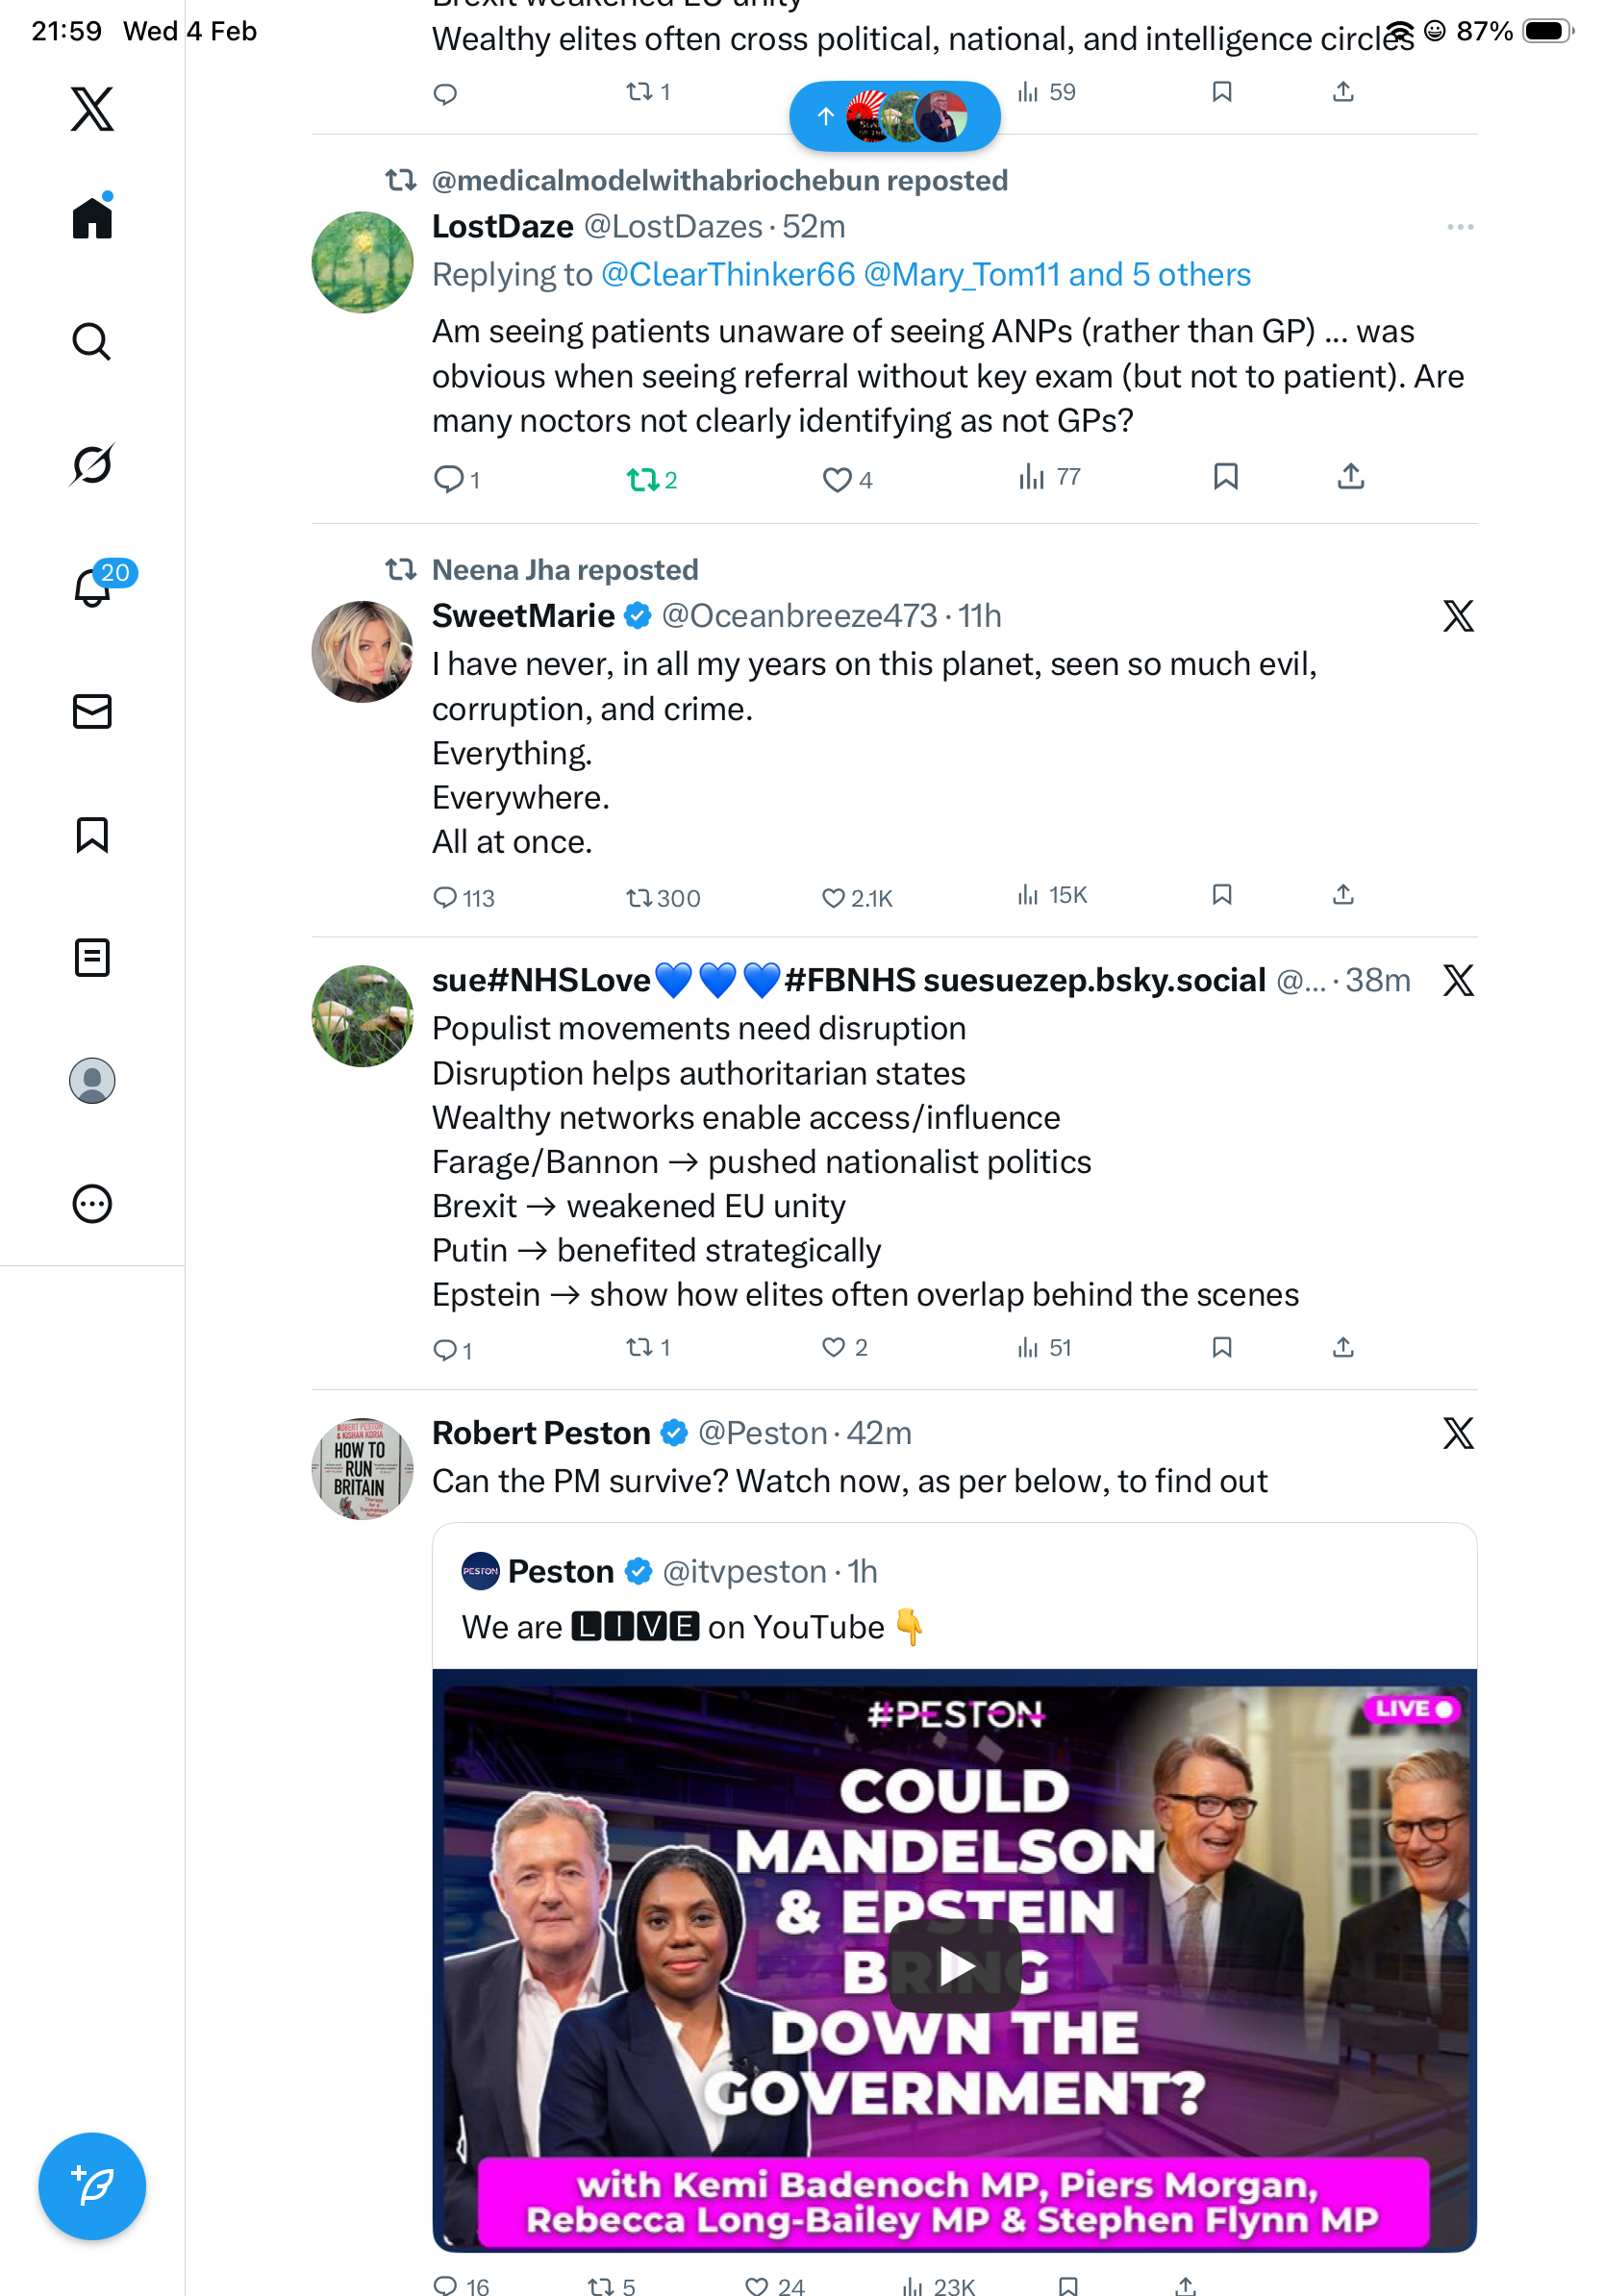
Task: Open Grok menu on Robert Peston post
Action: point(1458,1433)
